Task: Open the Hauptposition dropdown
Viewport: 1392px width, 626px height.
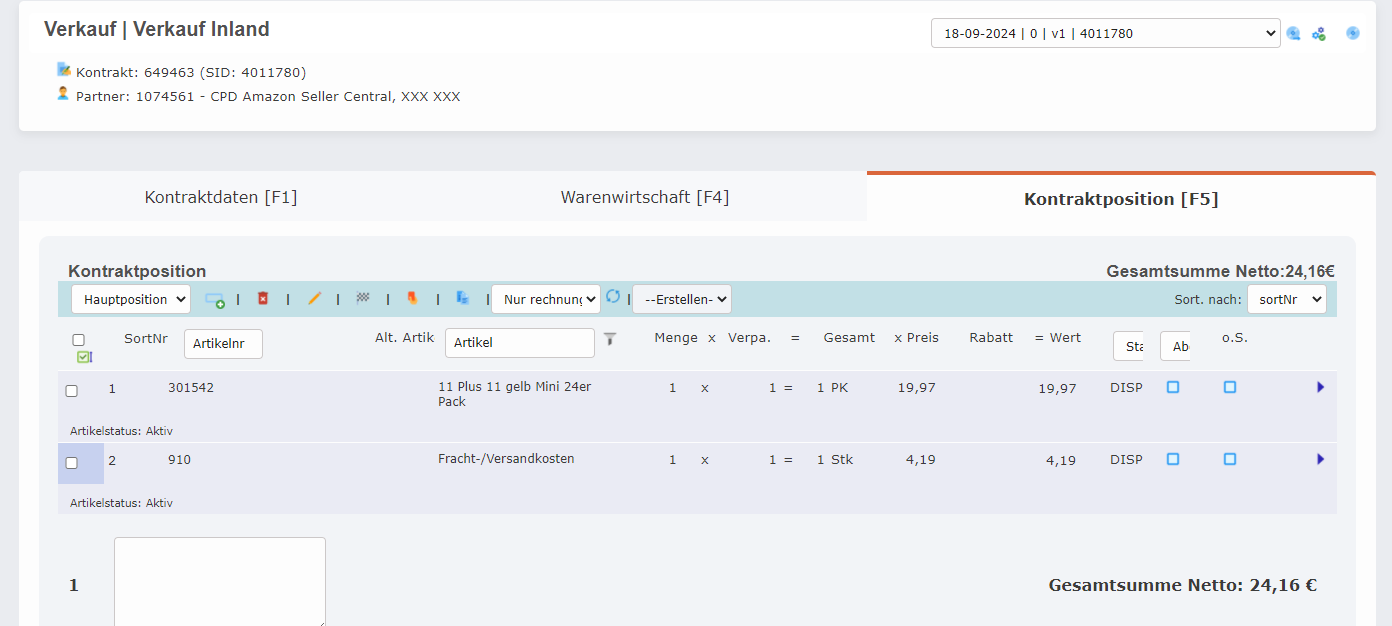Action: pyautogui.click(x=131, y=299)
